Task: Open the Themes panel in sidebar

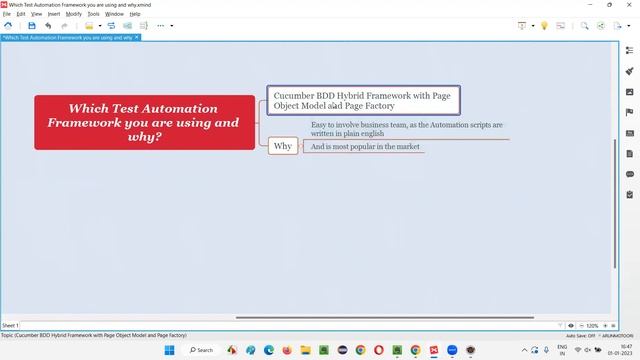Action: [x=629, y=133]
